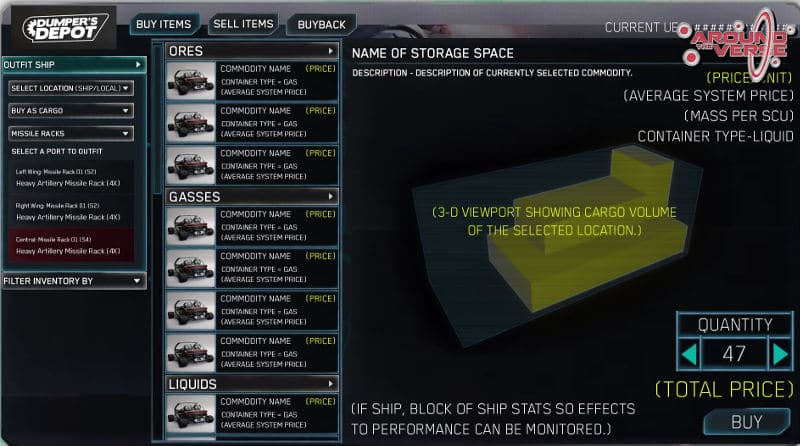Expand the Outfit Ship panel arrow
The width and height of the screenshot is (800, 446).
pyautogui.click(x=138, y=65)
